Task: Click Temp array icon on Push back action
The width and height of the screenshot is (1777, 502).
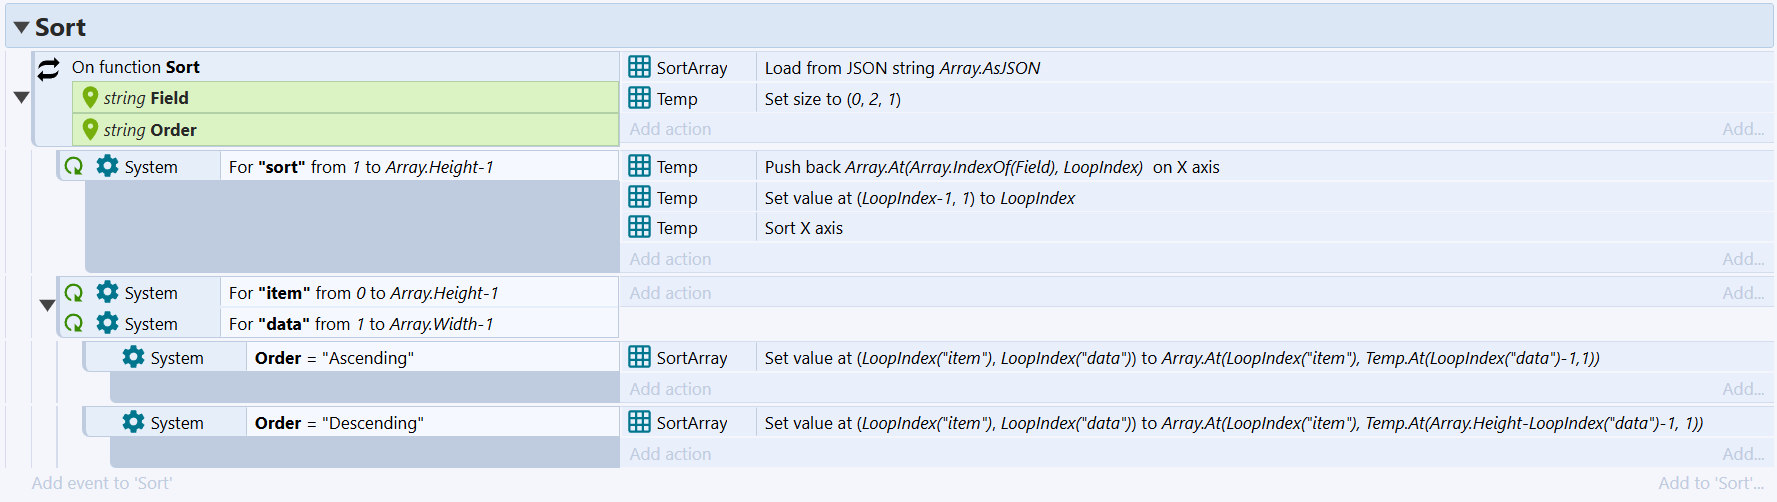Action: tap(639, 166)
